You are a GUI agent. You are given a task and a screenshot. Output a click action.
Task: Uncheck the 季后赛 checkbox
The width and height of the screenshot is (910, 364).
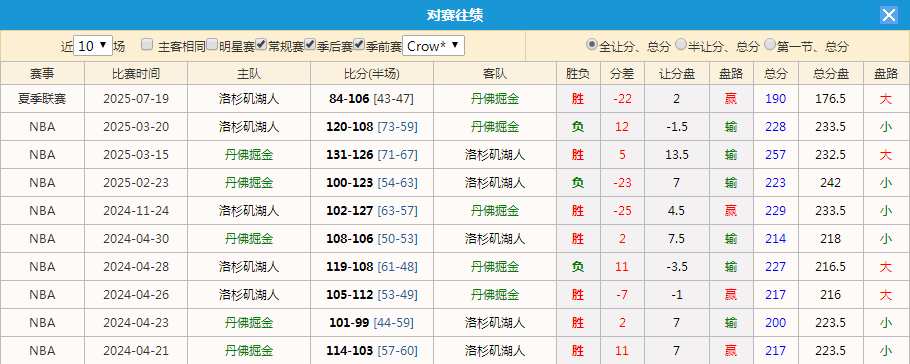click(310, 44)
